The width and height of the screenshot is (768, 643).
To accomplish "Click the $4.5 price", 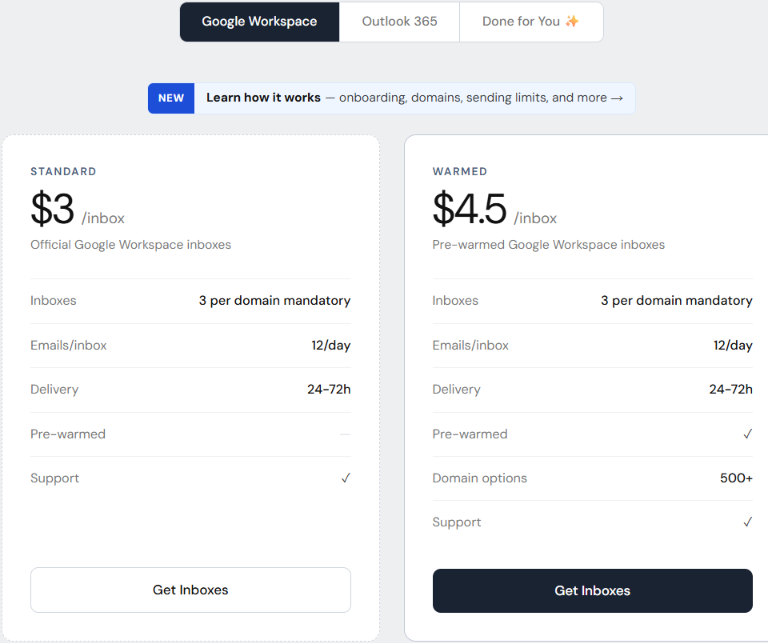I will click(469, 209).
